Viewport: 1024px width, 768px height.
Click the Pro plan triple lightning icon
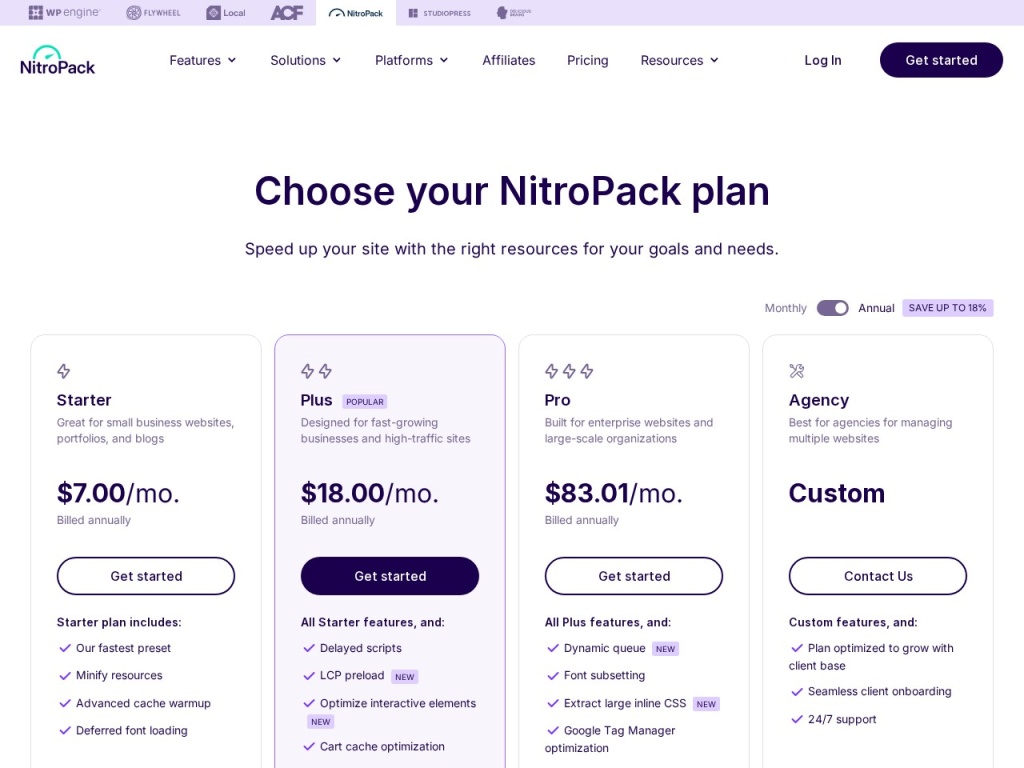click(569, 371)
